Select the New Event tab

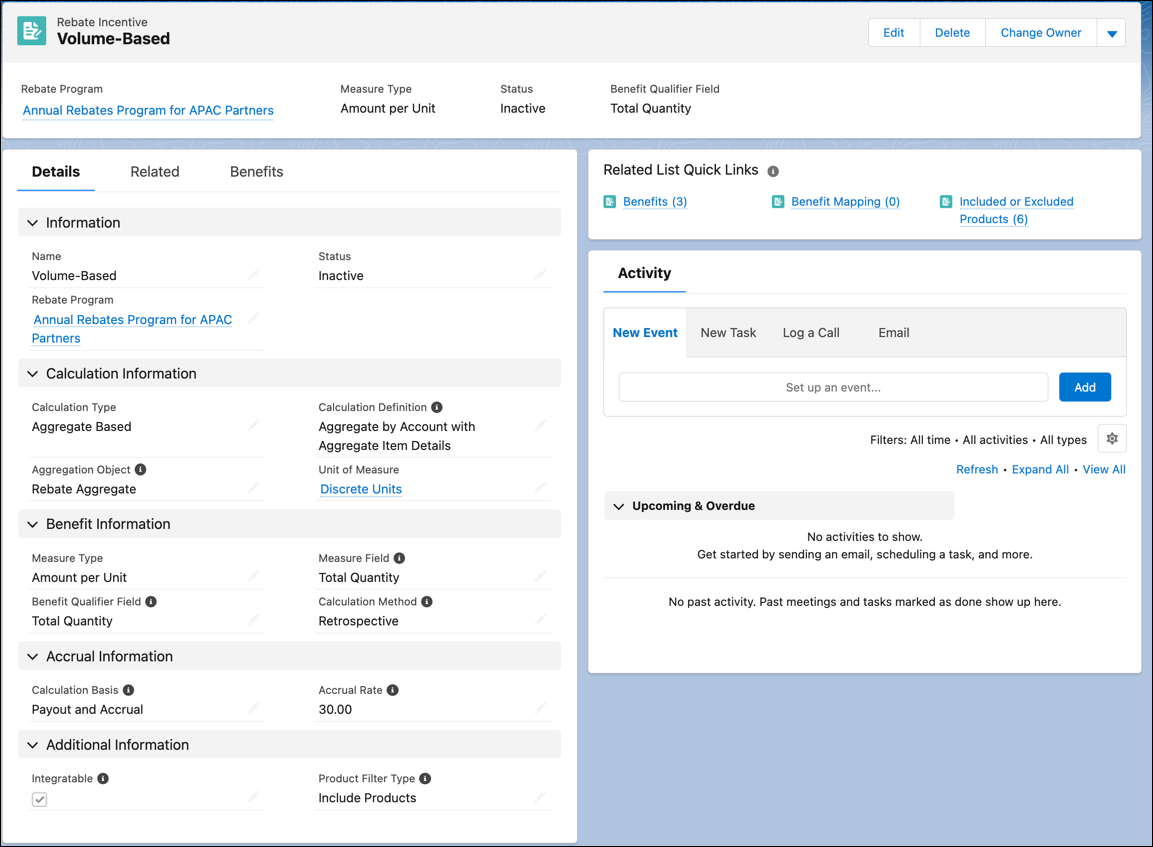coord(645,332)
